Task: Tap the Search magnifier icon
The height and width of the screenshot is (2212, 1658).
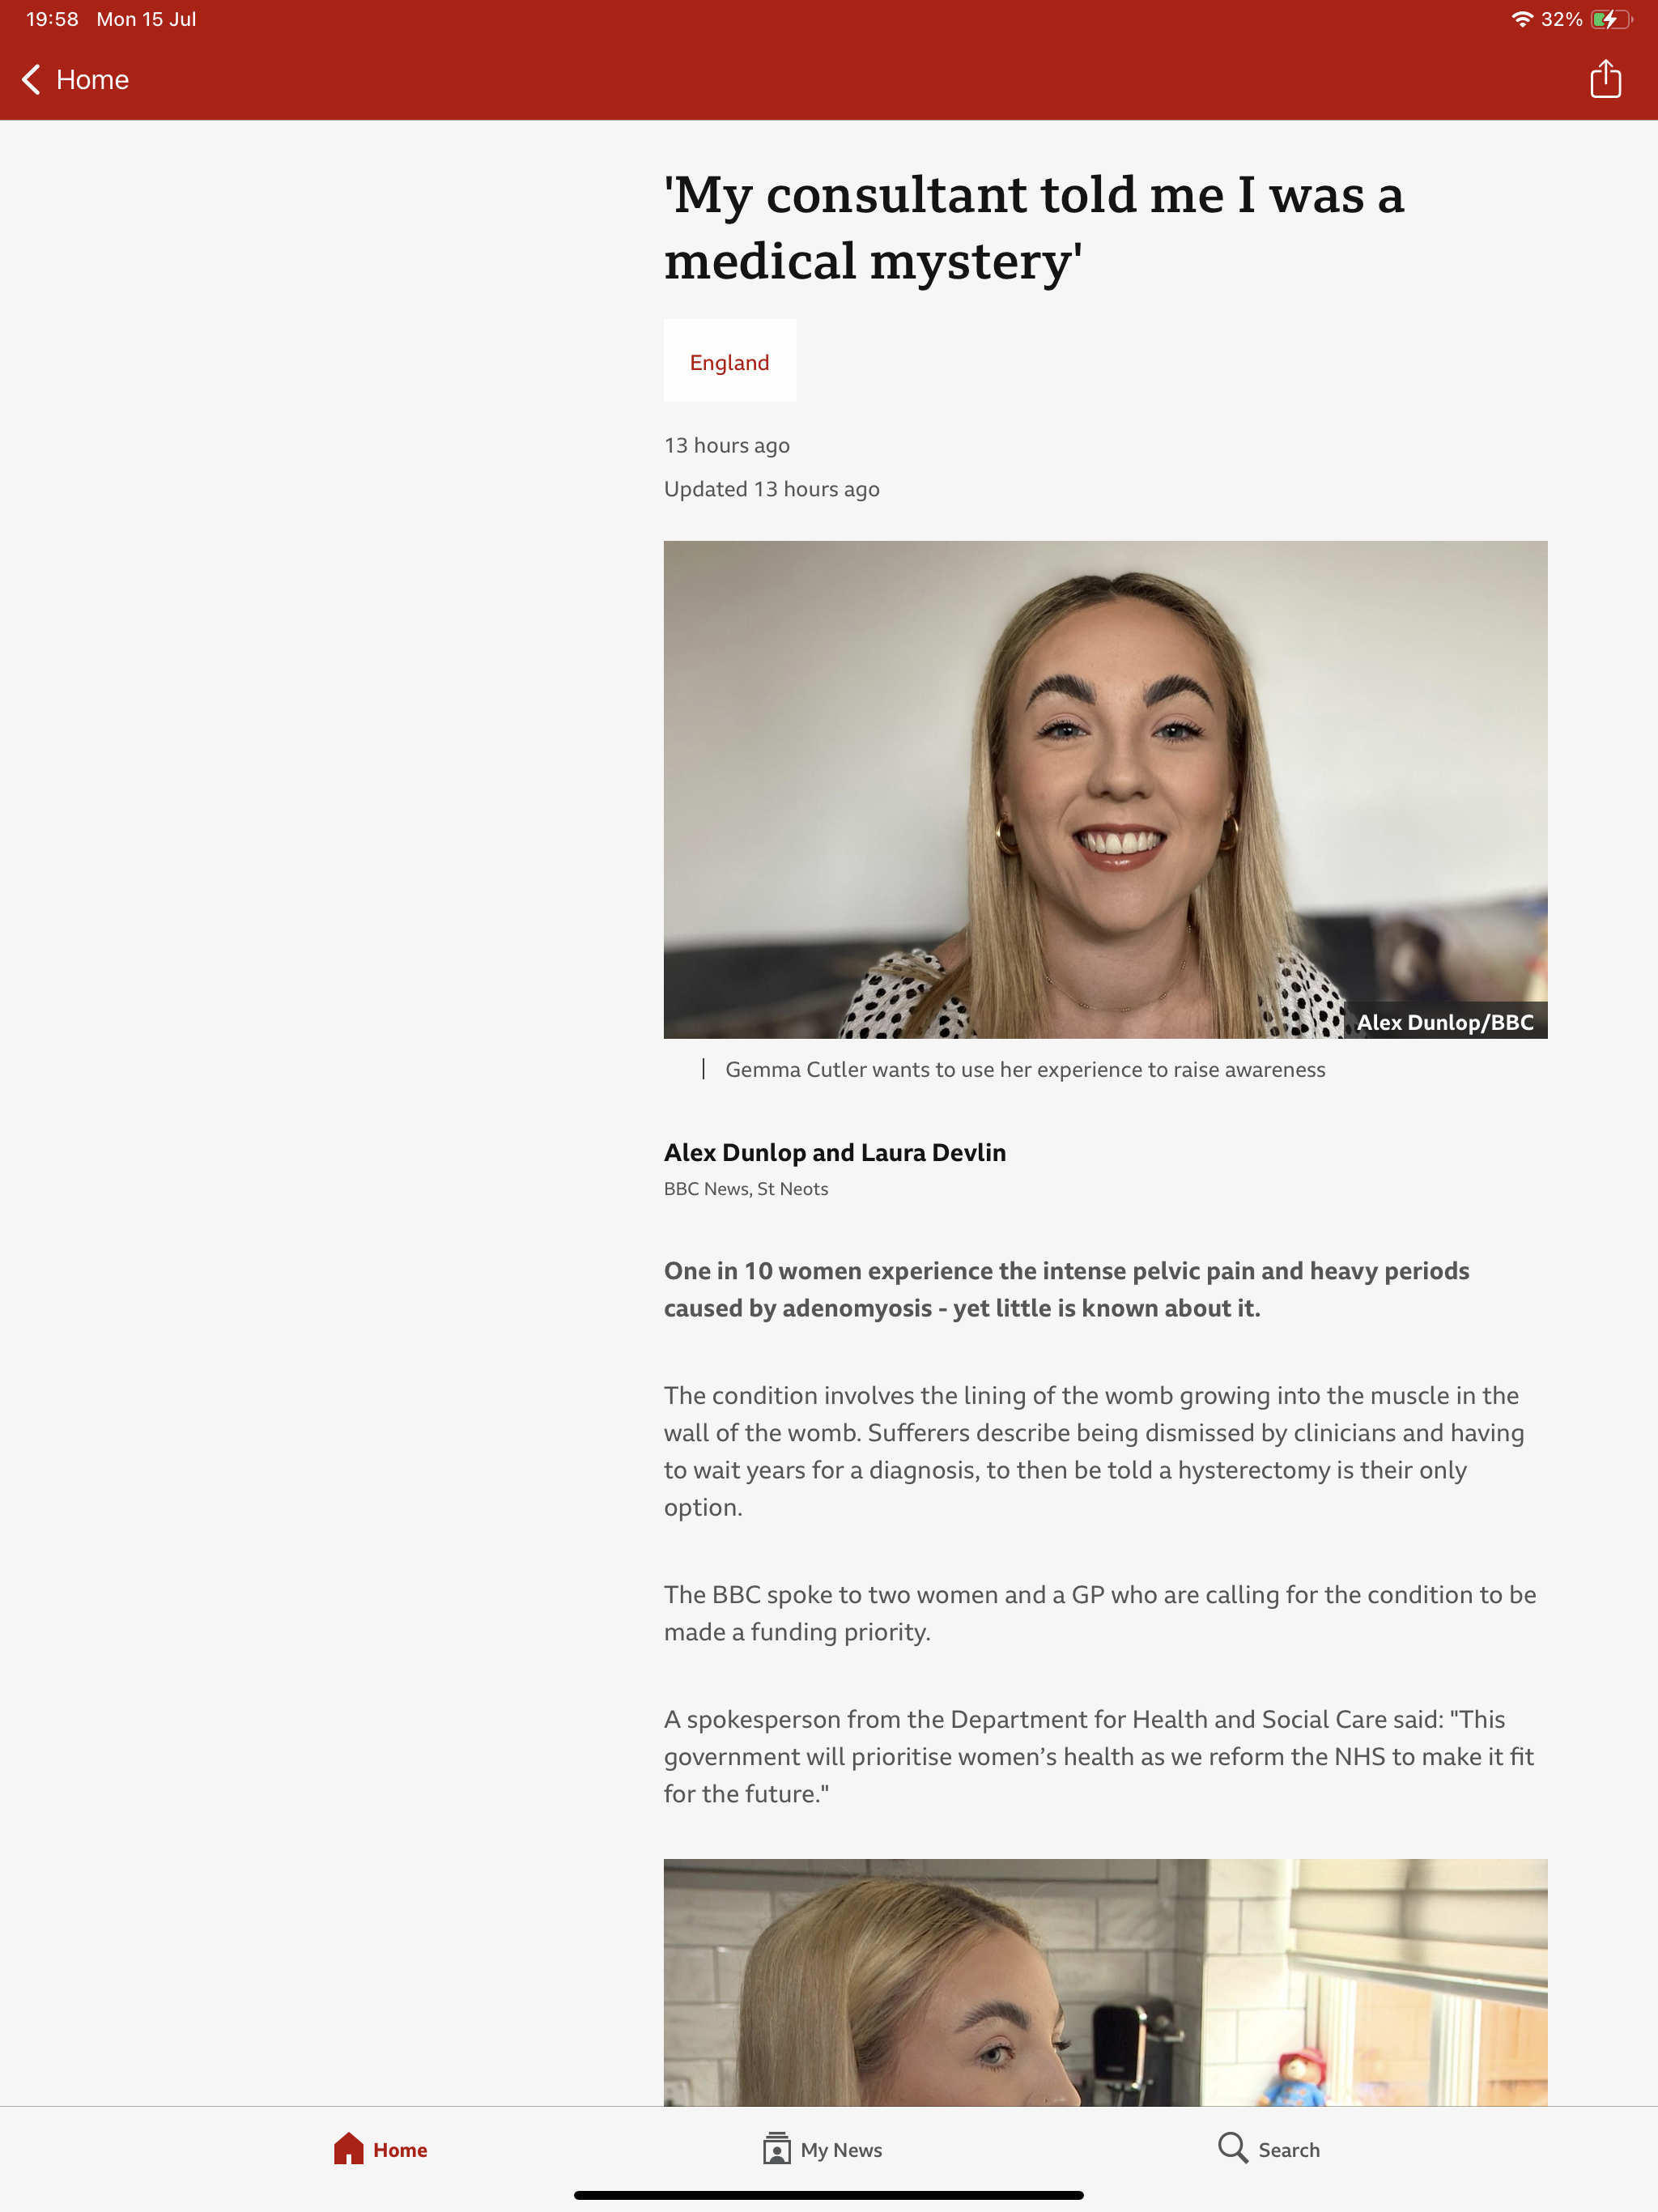Action: pos(1232,2148)
